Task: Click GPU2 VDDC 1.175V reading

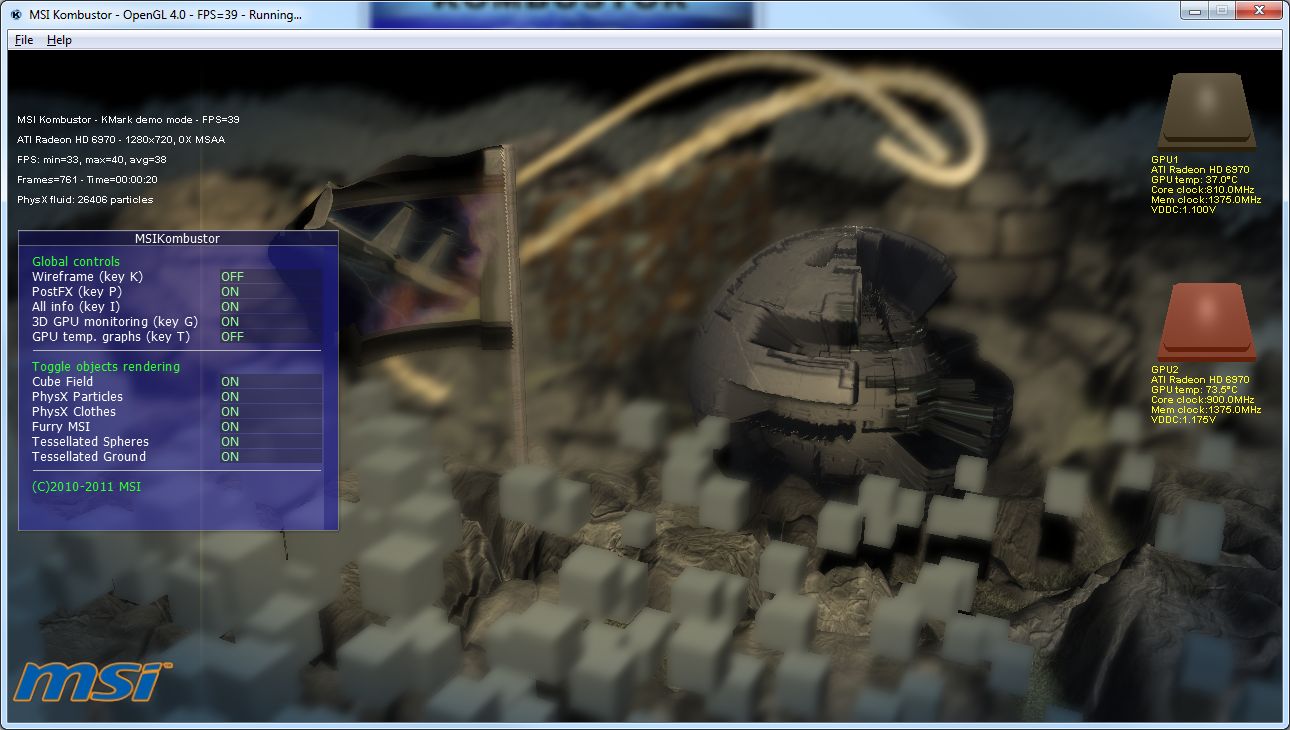Action: (x=1184, y=420)
